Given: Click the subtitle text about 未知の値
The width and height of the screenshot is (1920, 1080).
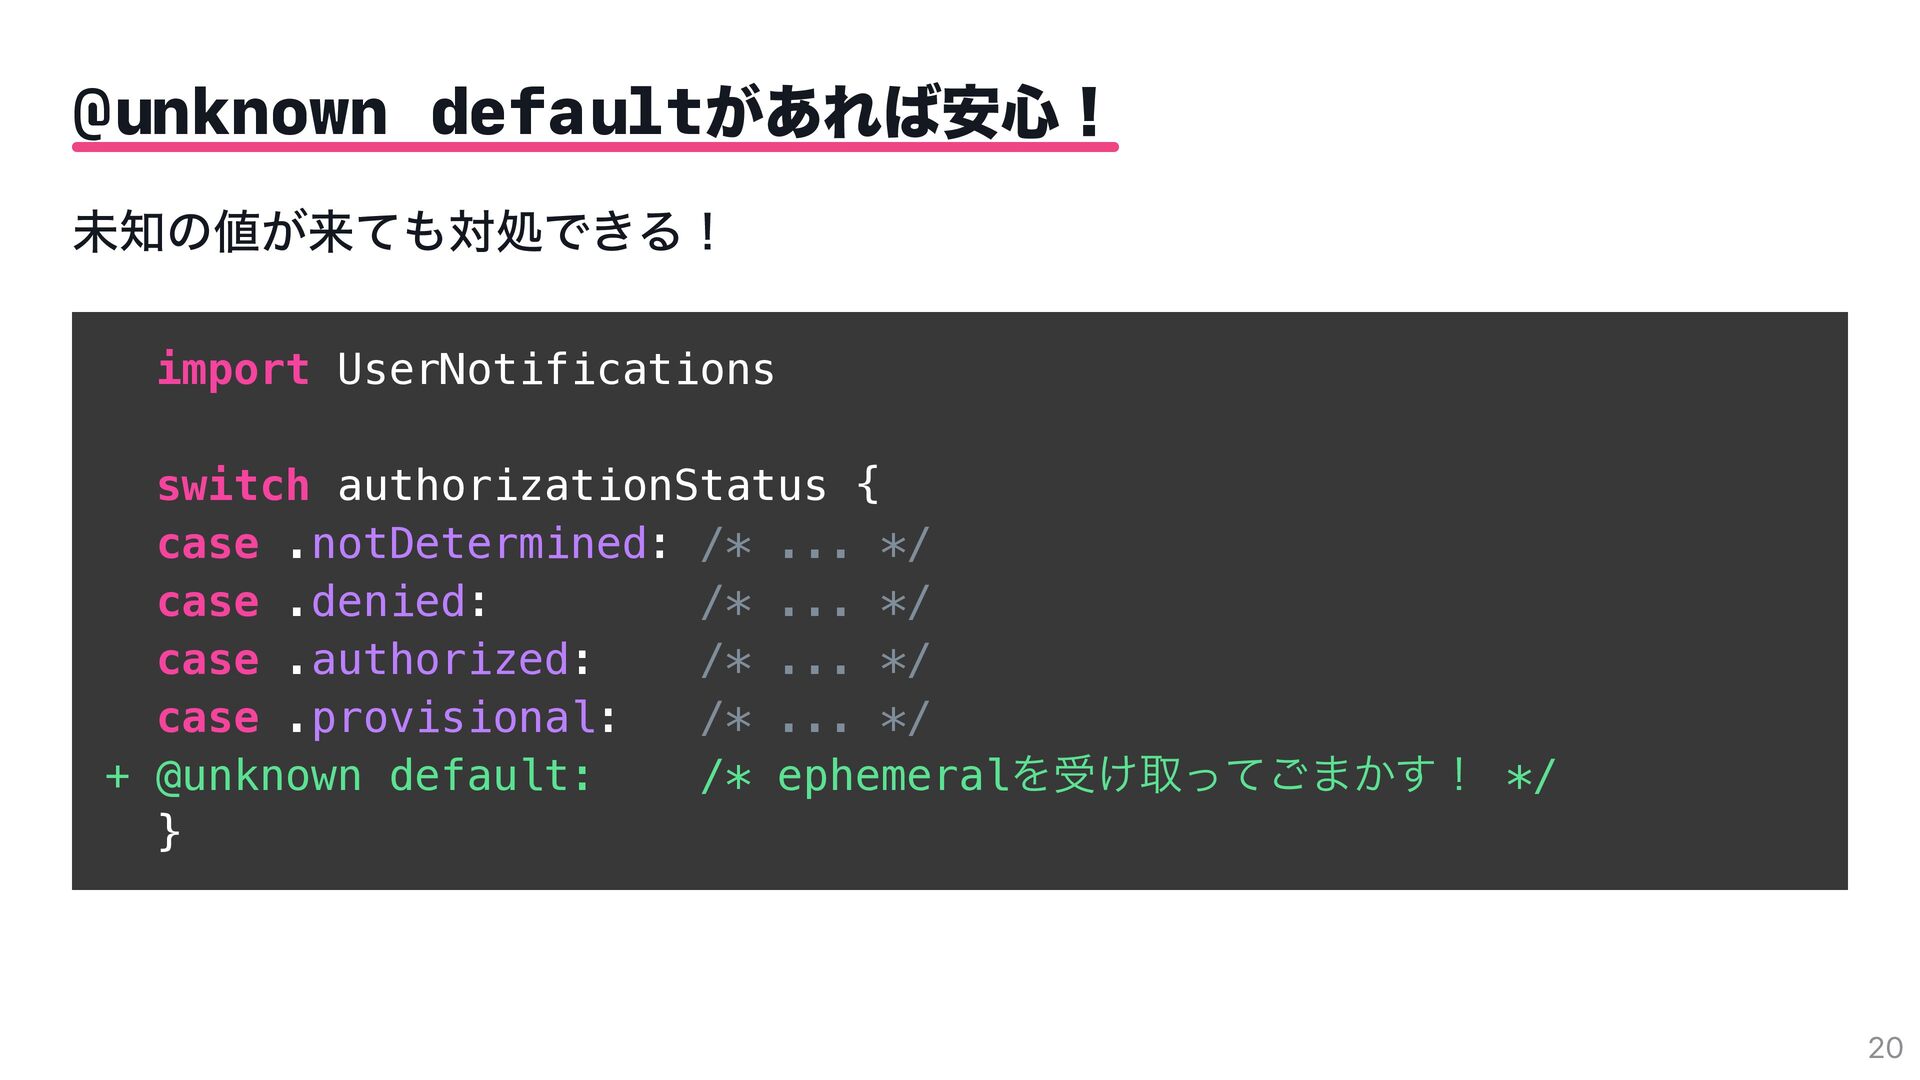Looking at the screenshot, I should point(396,232).
